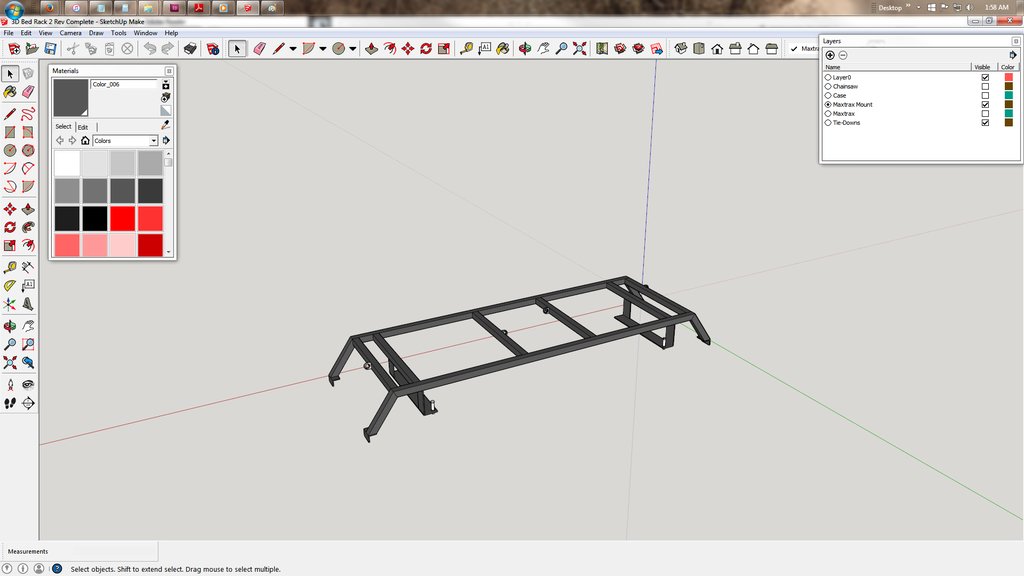Image resolution: width=1024 pixels, height=576 pixels.
Task: Pick the white color swatch
Action: (x=67, y=163)
